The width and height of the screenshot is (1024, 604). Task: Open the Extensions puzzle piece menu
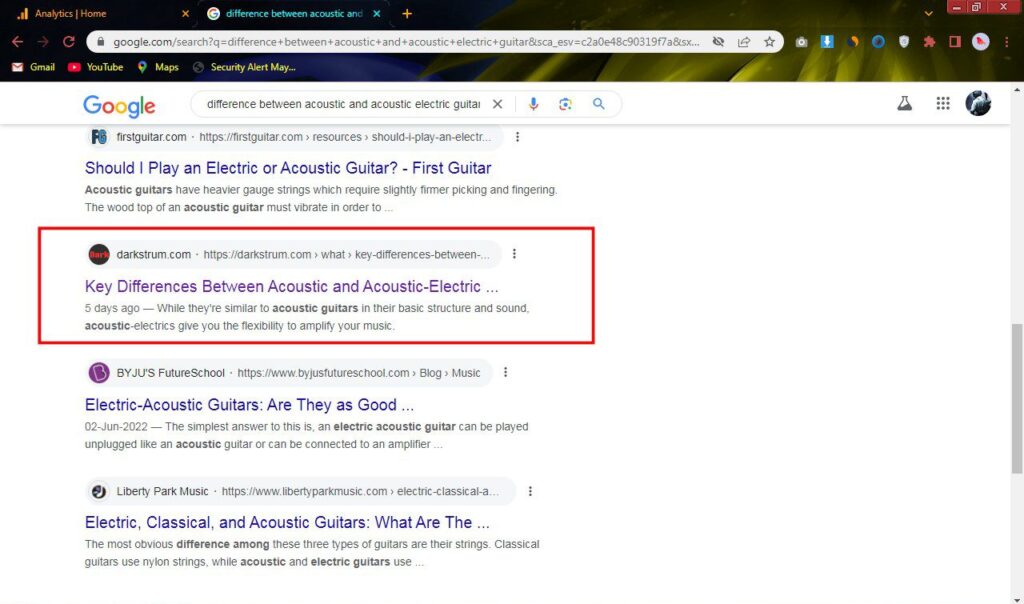pos(929,42)
